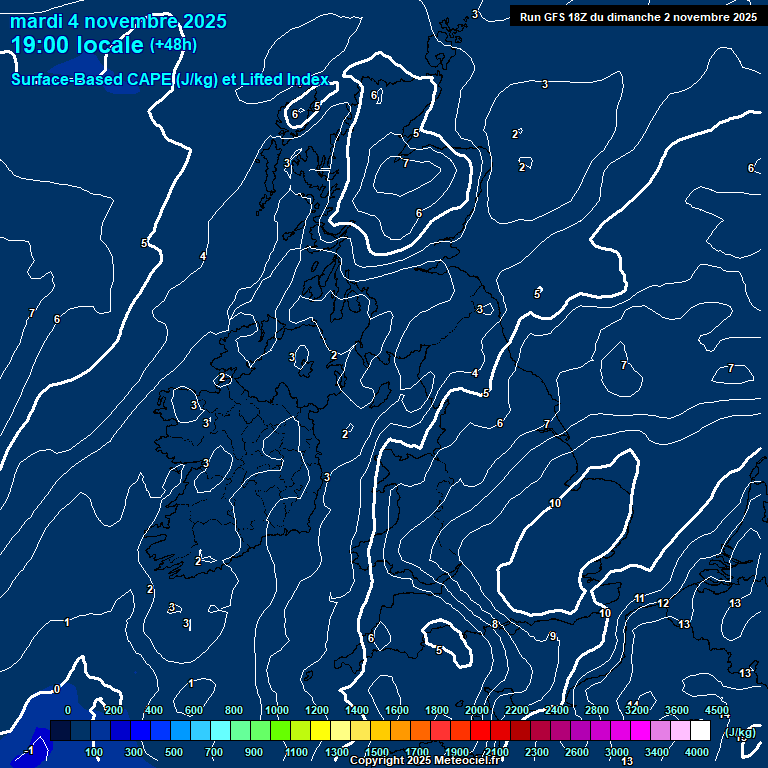Click the "600" legend value

click(194, 710)
